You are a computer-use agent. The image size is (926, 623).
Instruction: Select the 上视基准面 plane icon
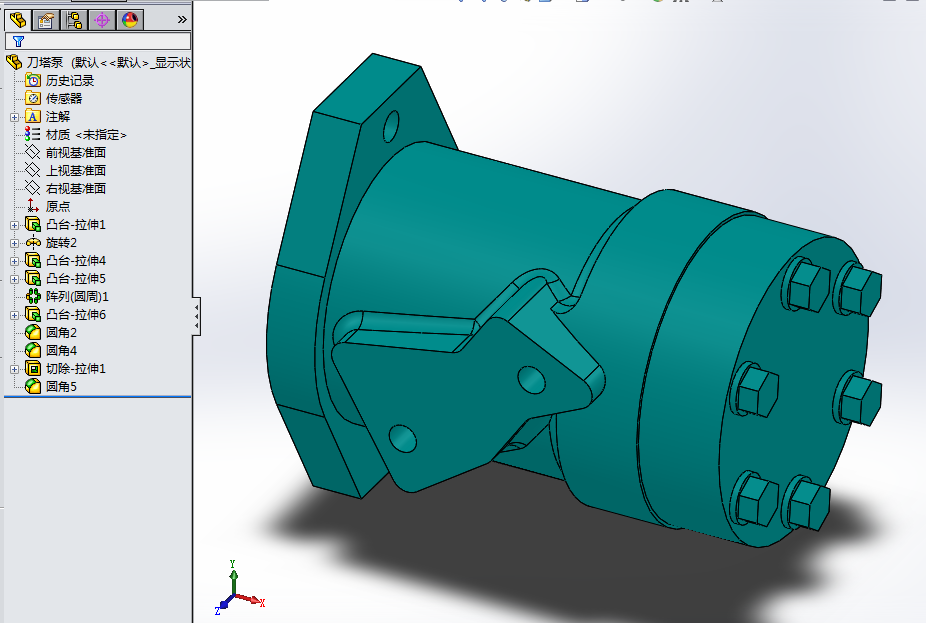32,170
